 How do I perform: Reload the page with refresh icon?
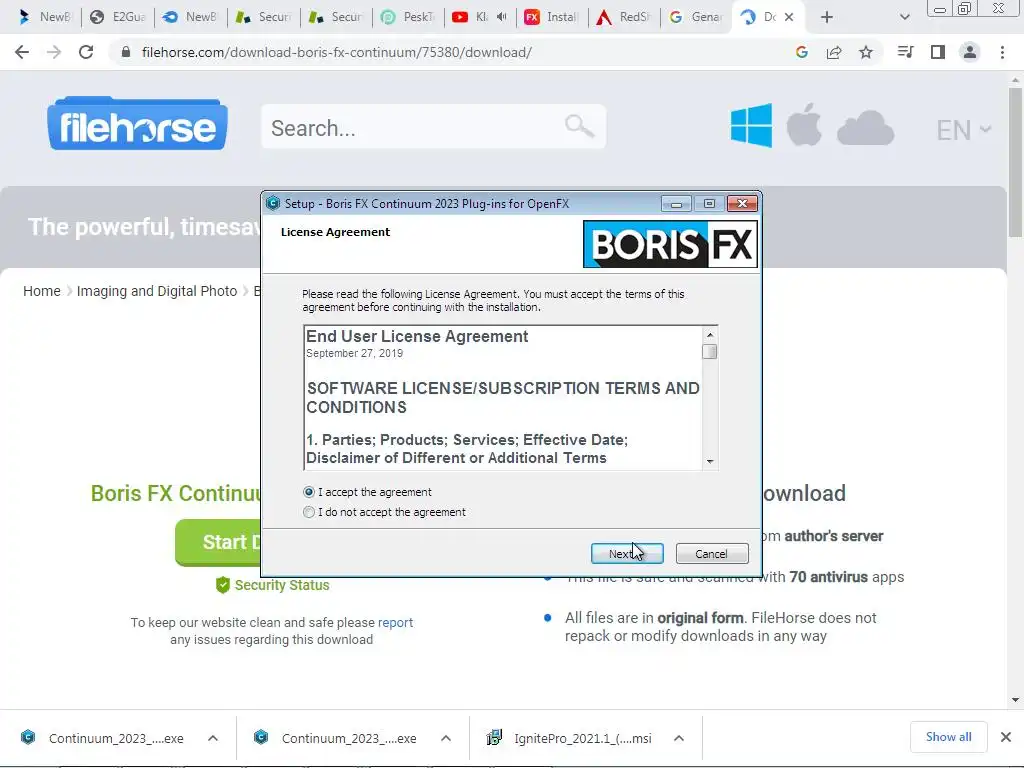86,52
